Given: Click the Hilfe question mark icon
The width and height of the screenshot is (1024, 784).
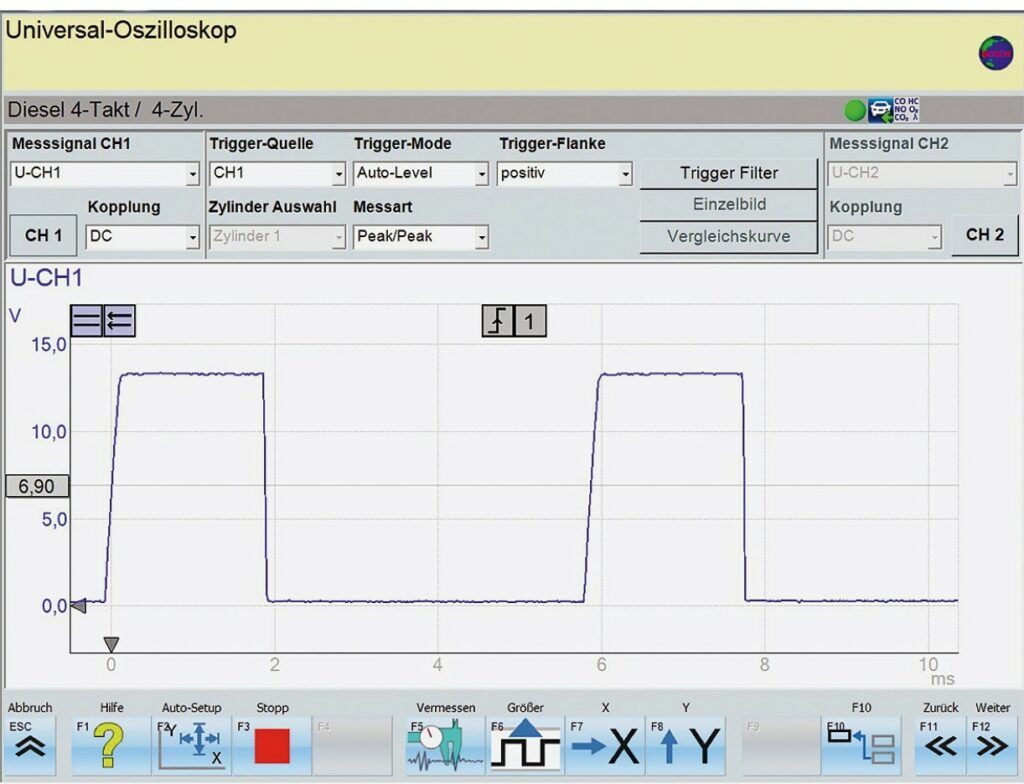Looking at the screenshot, I should (109, 745).
